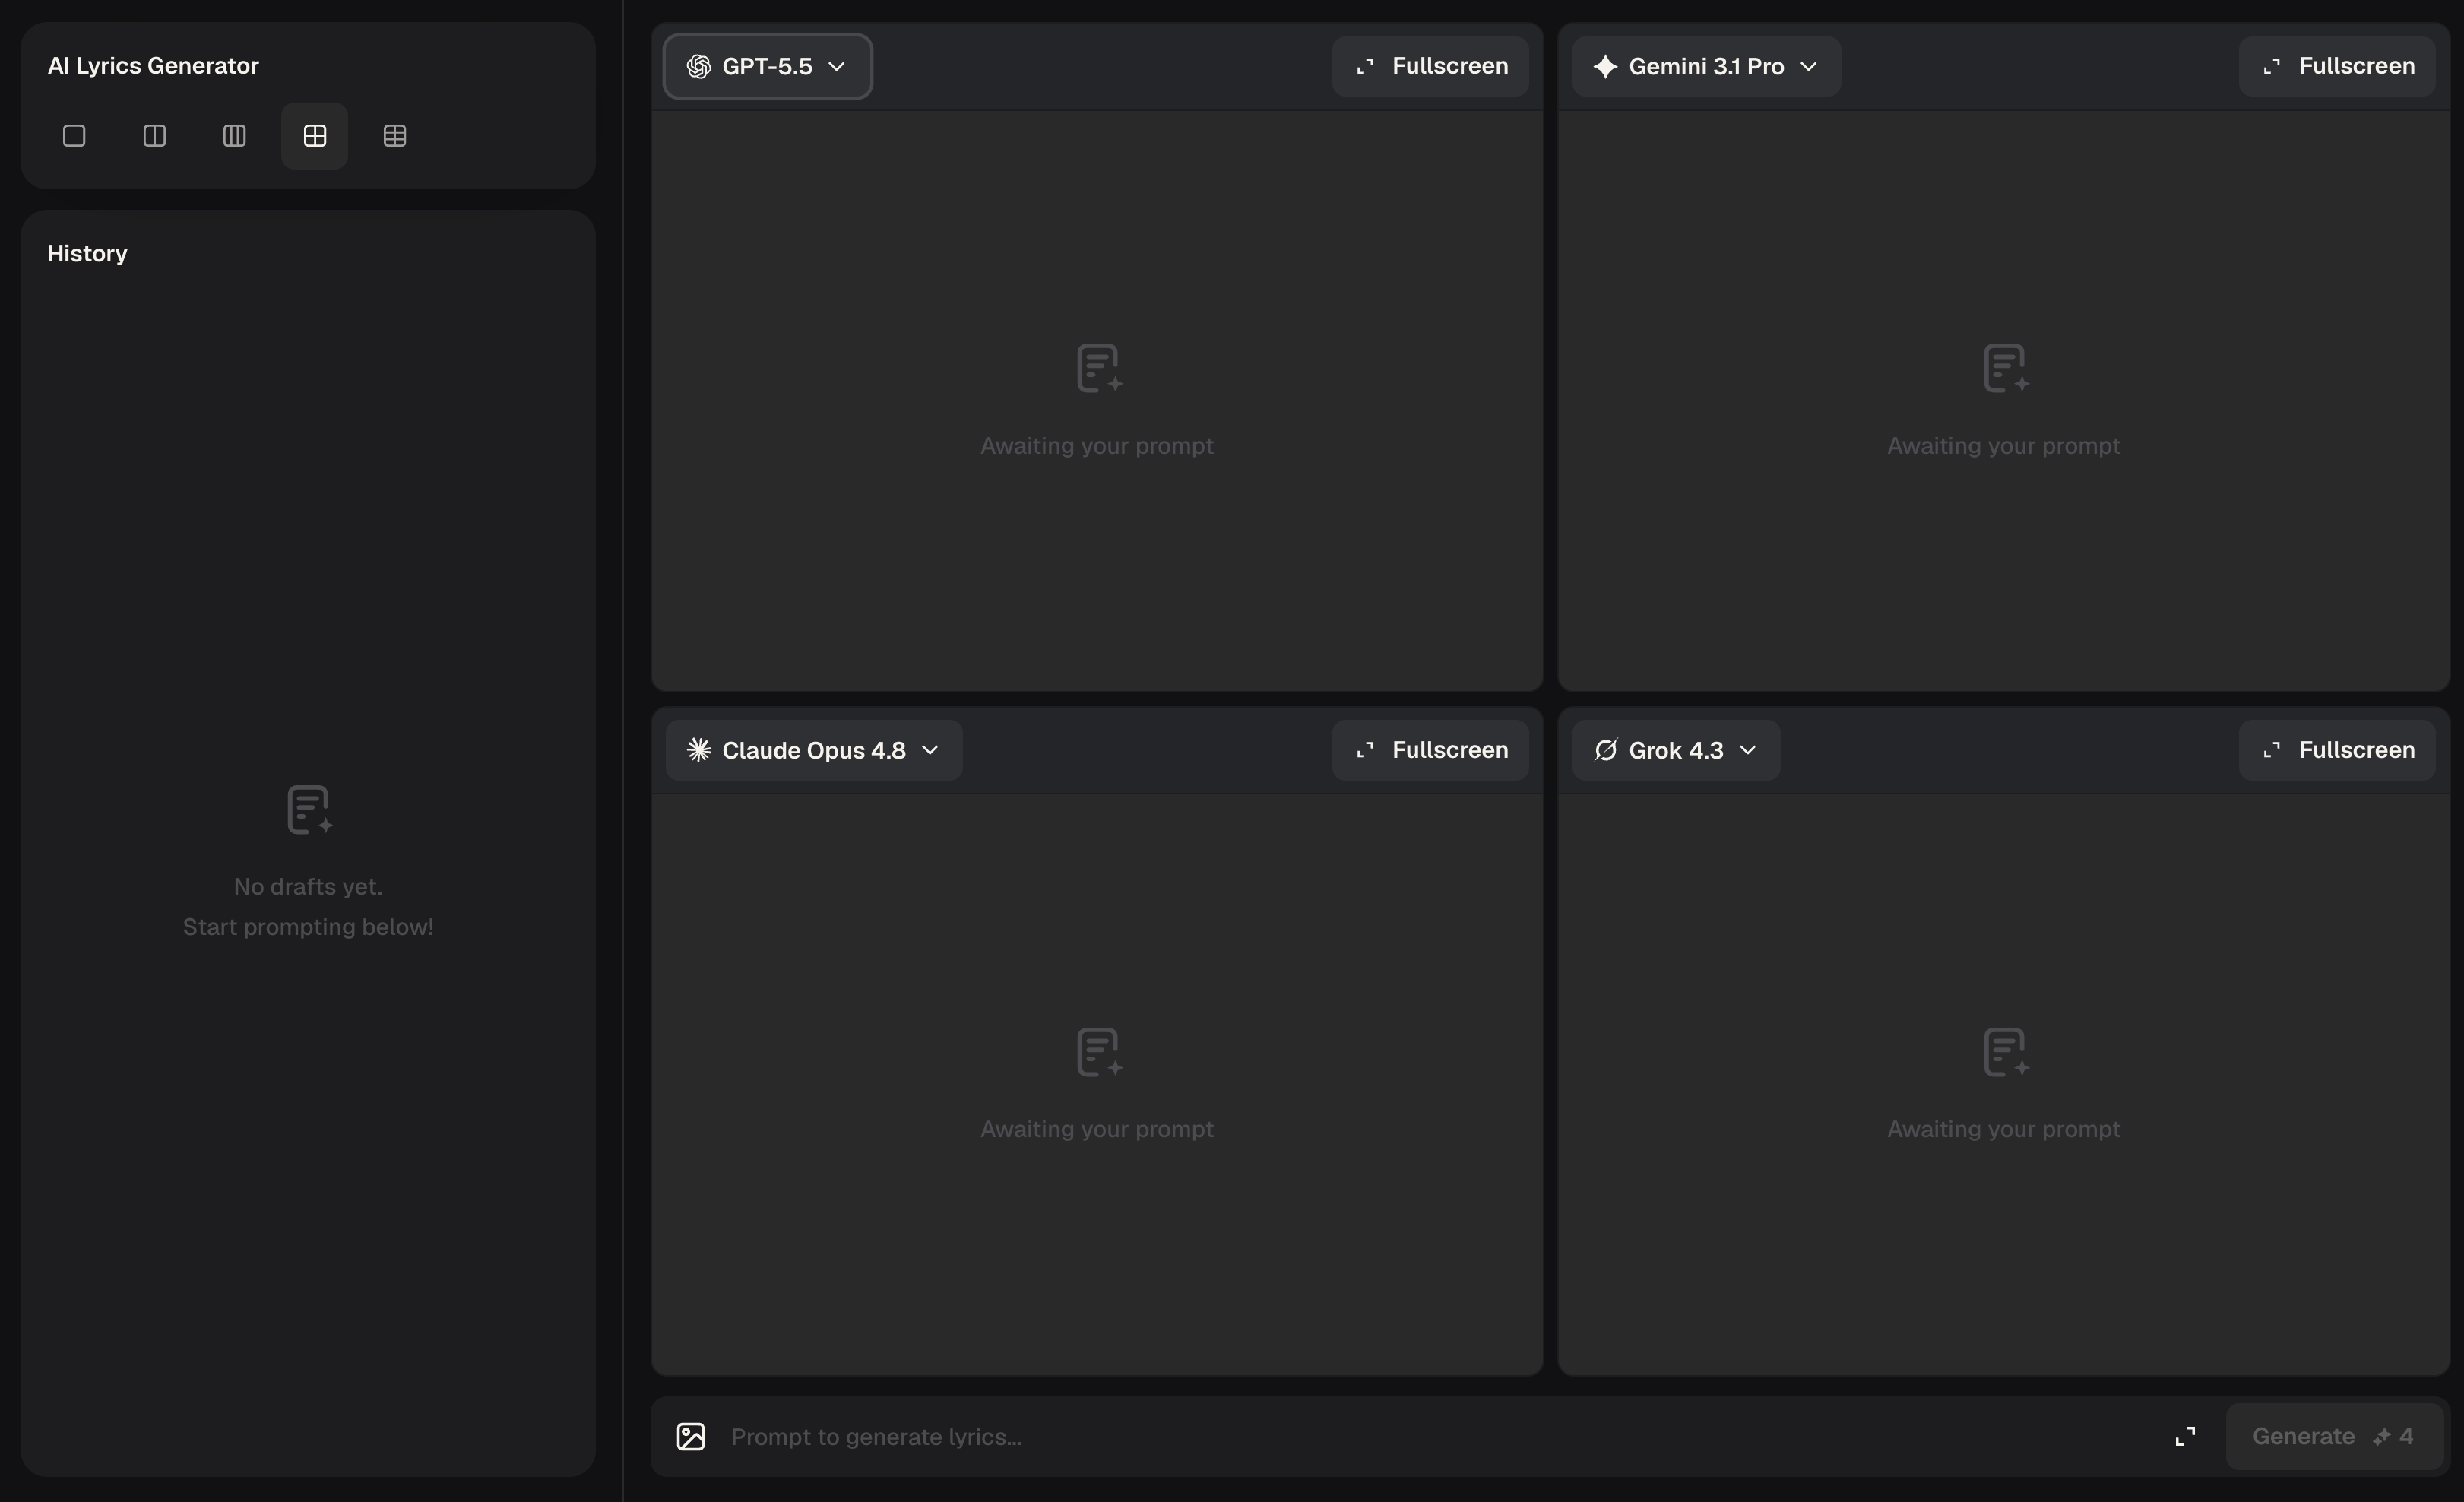Switch to single-panel layout icon

tap(74, 136)
